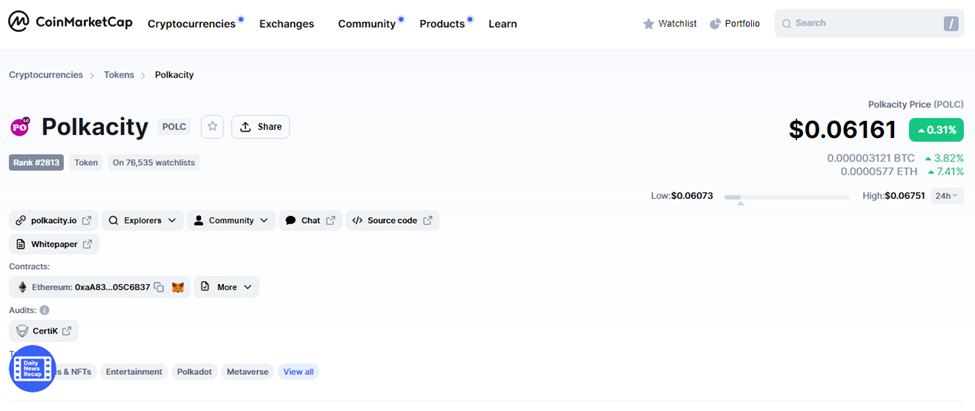This screenshot has height=411, width=975.
Task: Click the green 0.31% change badge
Action: pos(936,130)
